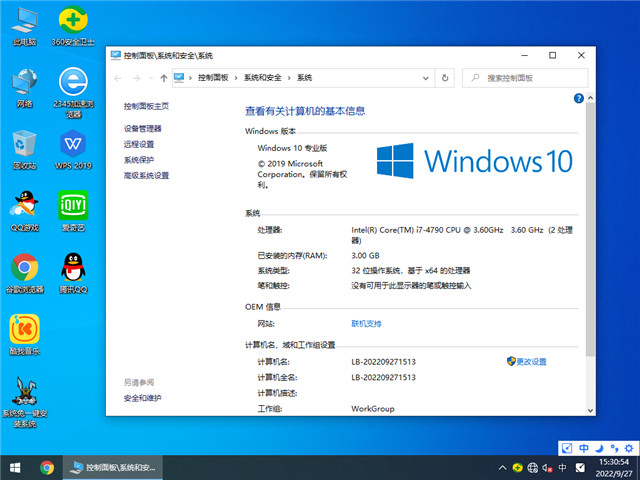Switch the 中 input language indicator in tray
640x480 pixels.
562,468
